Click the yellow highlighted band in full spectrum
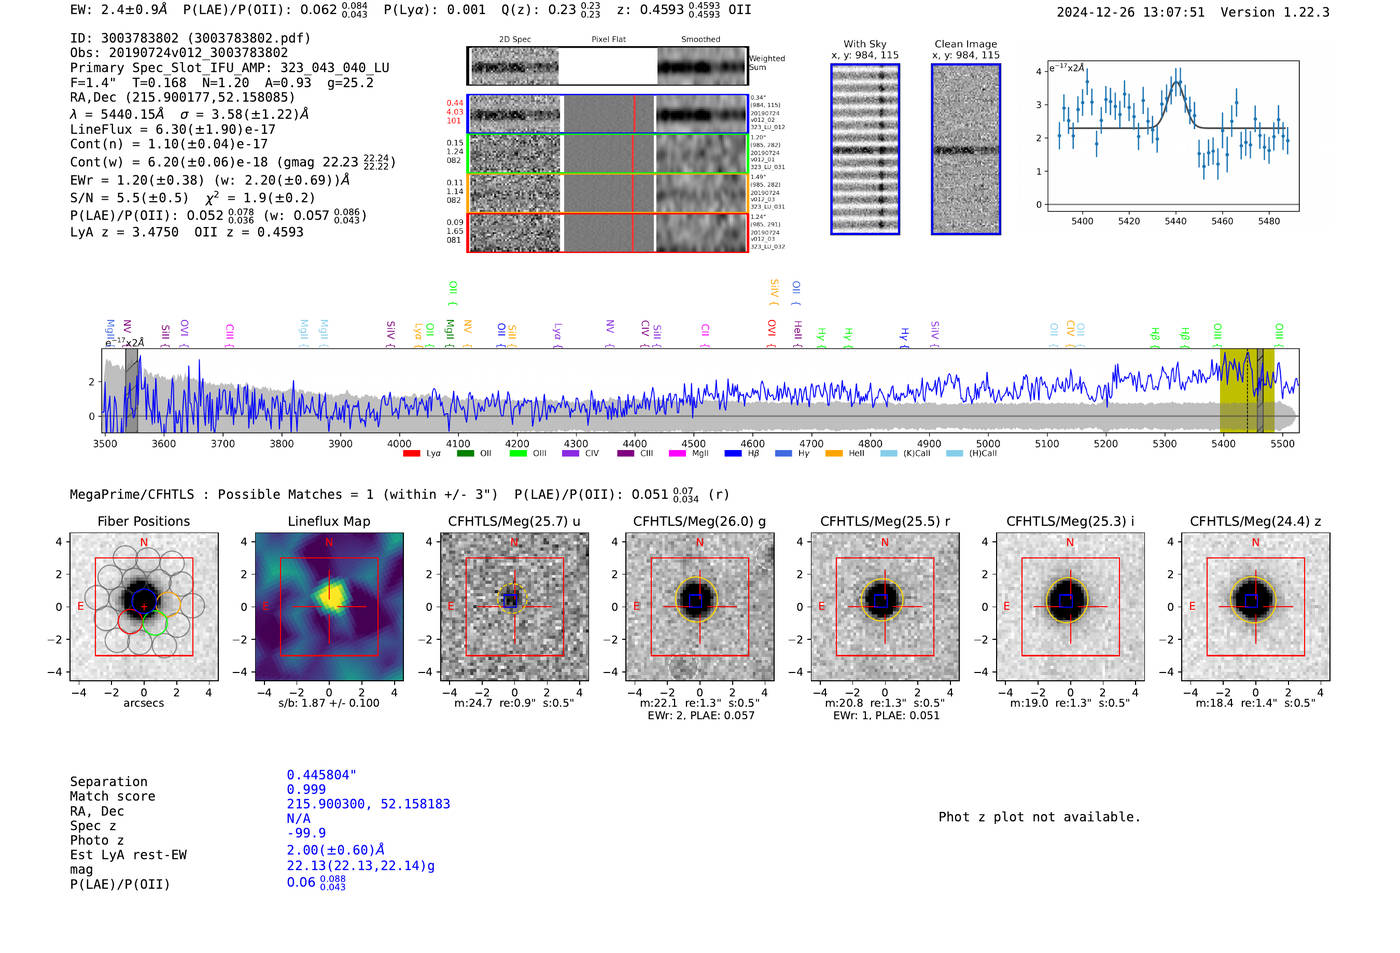 click(x=1247, y=391)
